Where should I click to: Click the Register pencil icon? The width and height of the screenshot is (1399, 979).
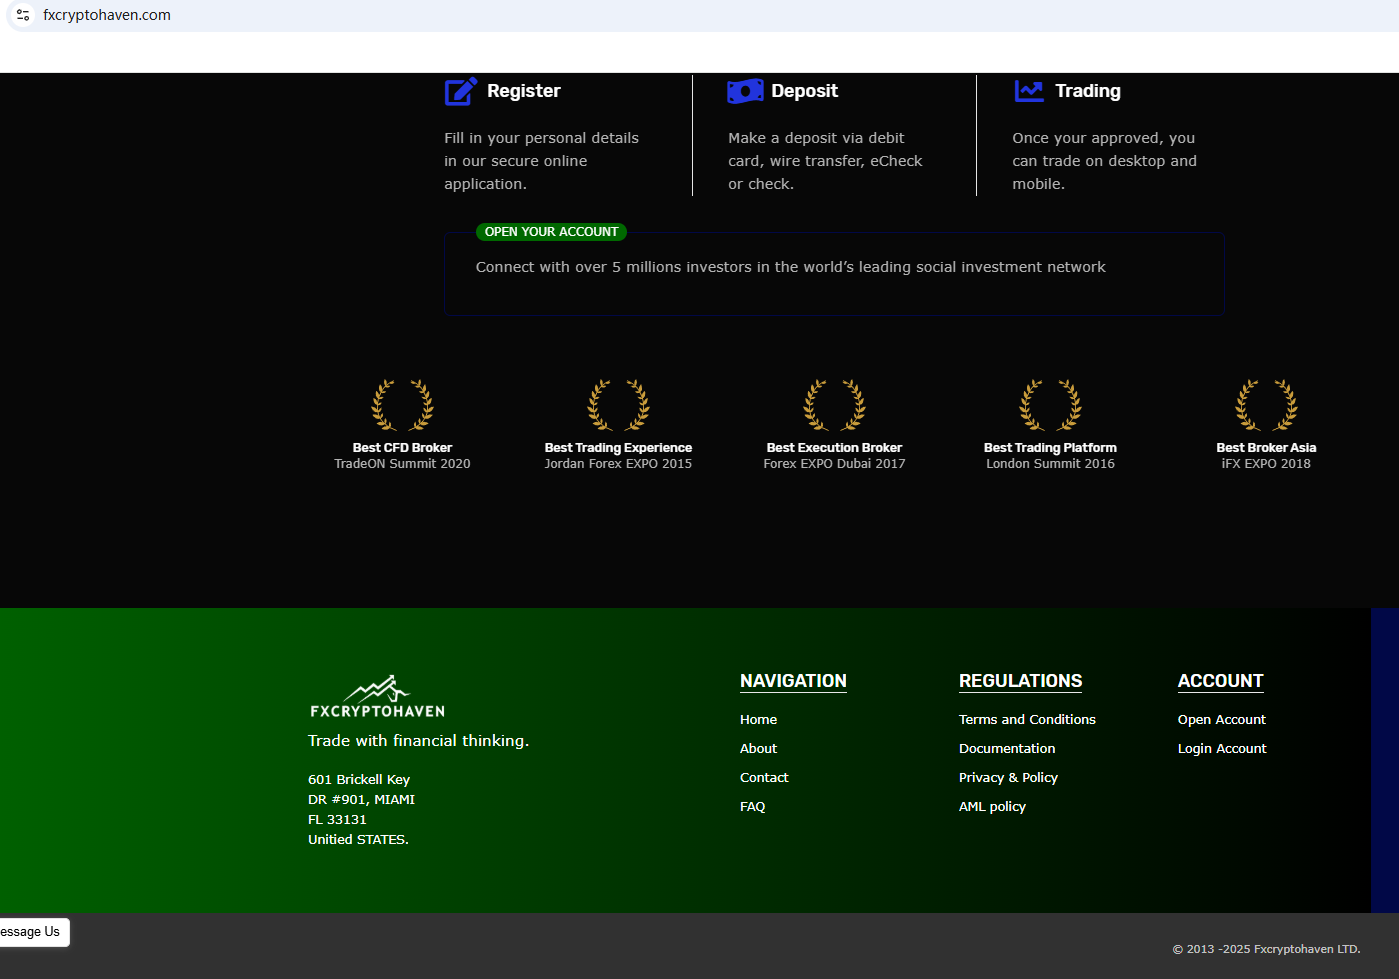click(x=460, y=92)
